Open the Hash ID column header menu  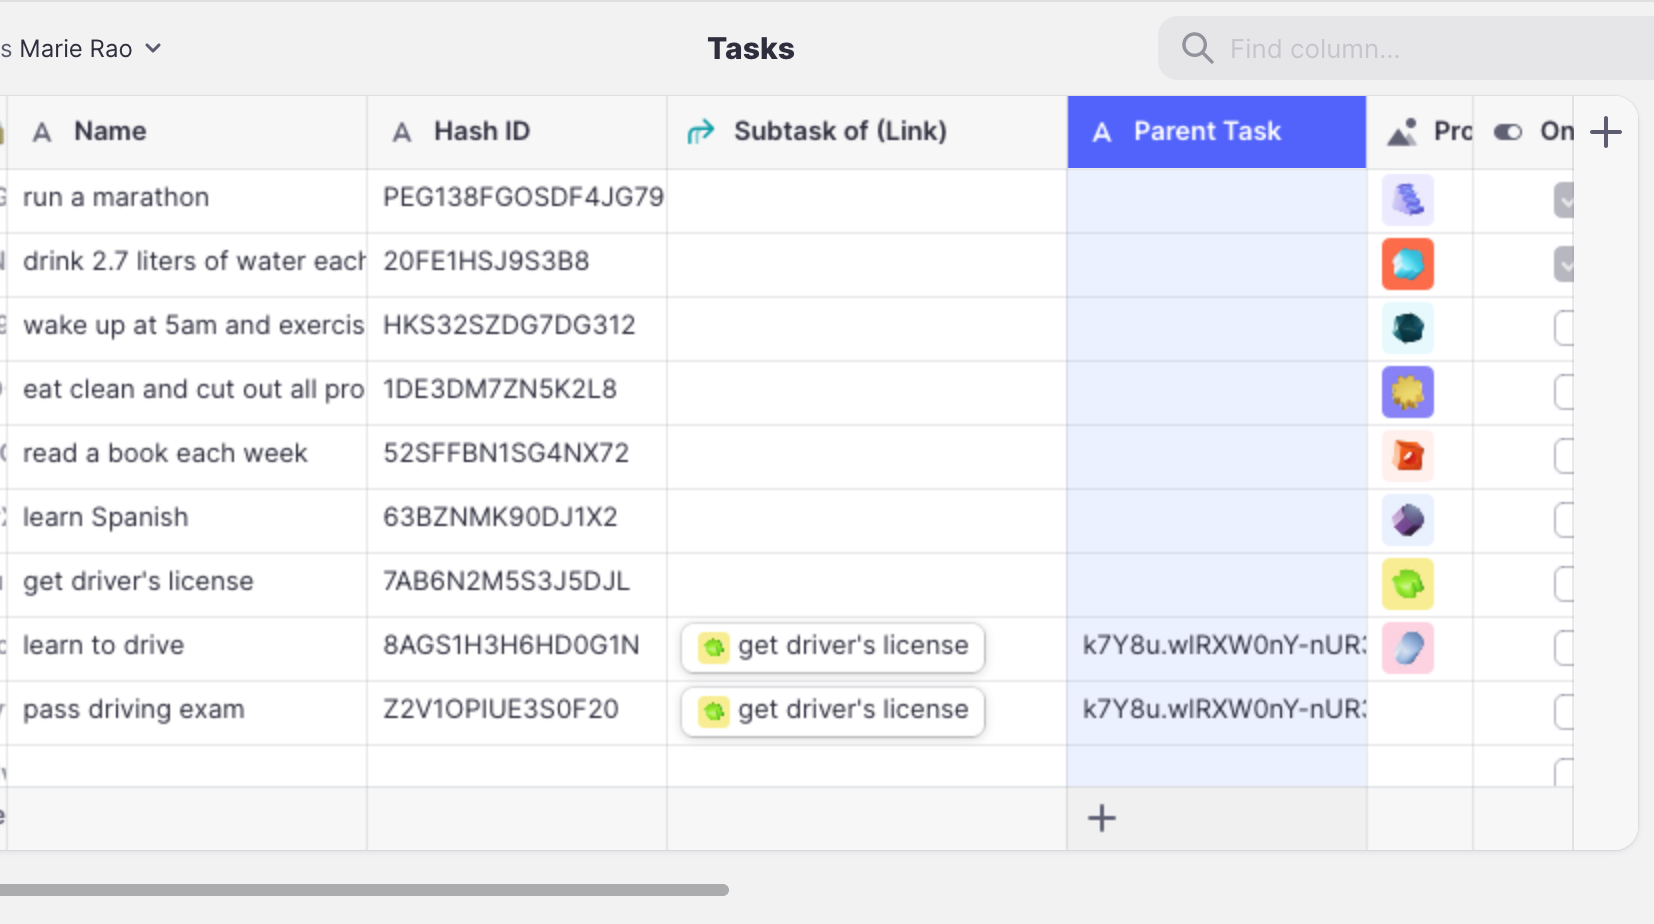(x=517, y=132)
